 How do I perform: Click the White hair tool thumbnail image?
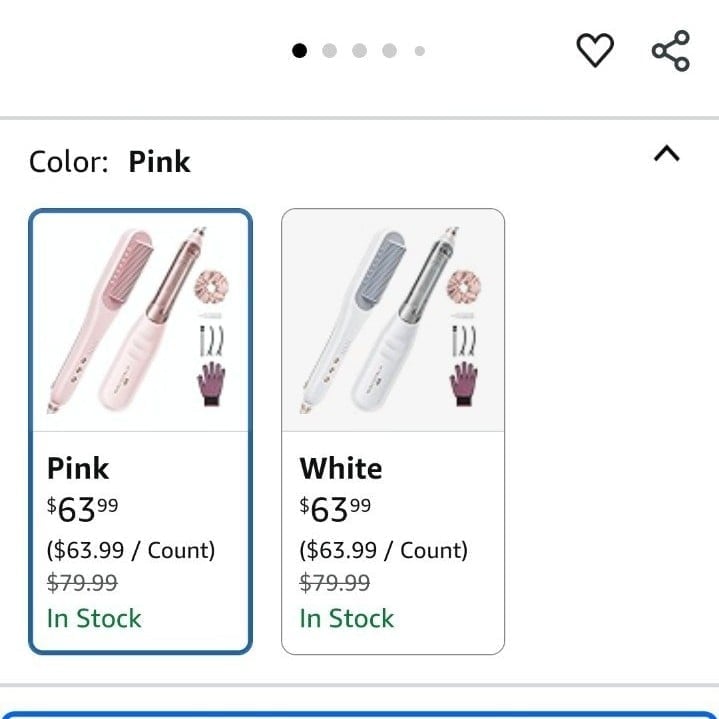tap(393, 321)
